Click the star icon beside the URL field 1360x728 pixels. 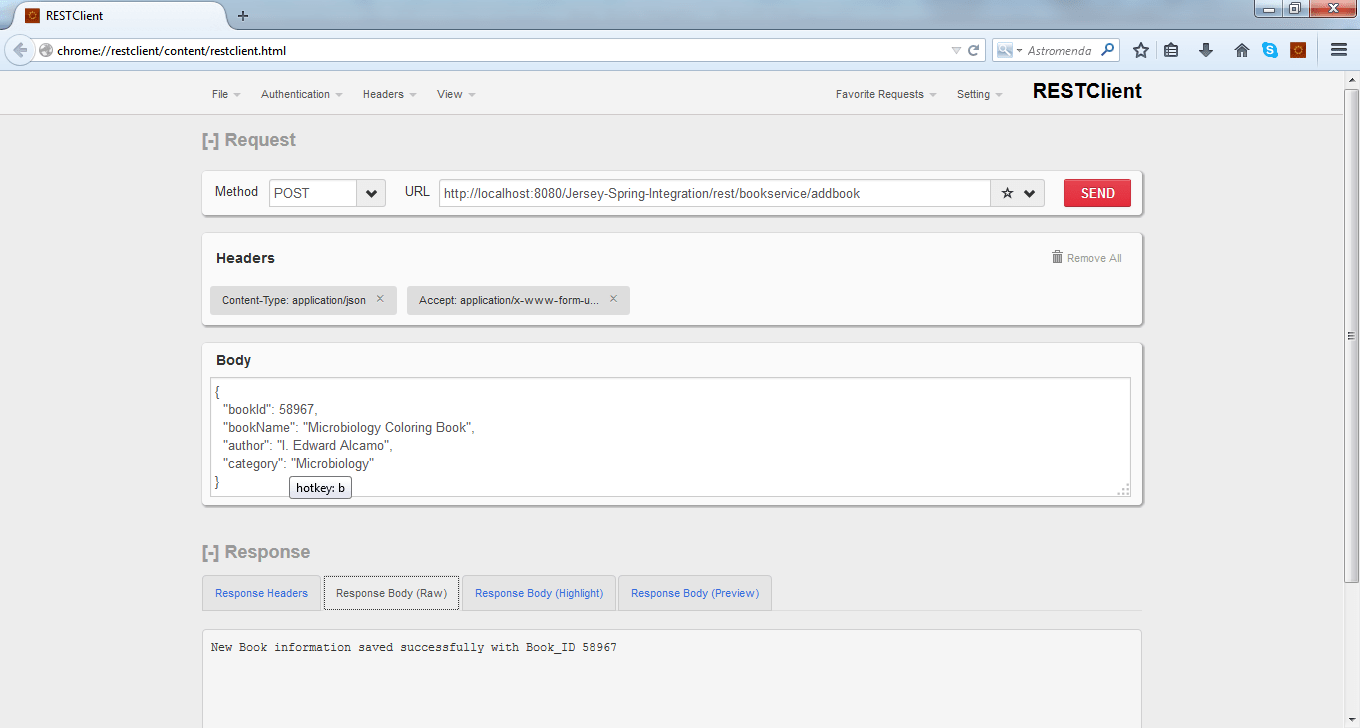(1008, 192)
